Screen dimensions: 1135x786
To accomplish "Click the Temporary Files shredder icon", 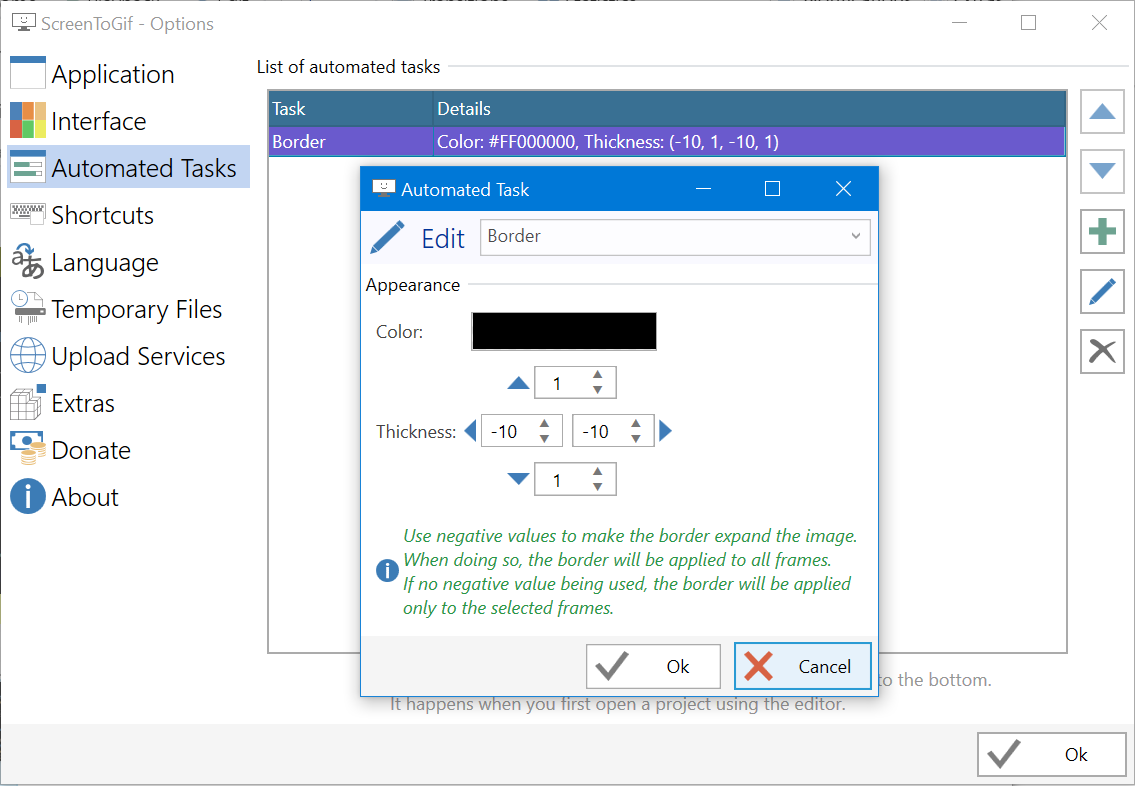I will tap(28, 308).
